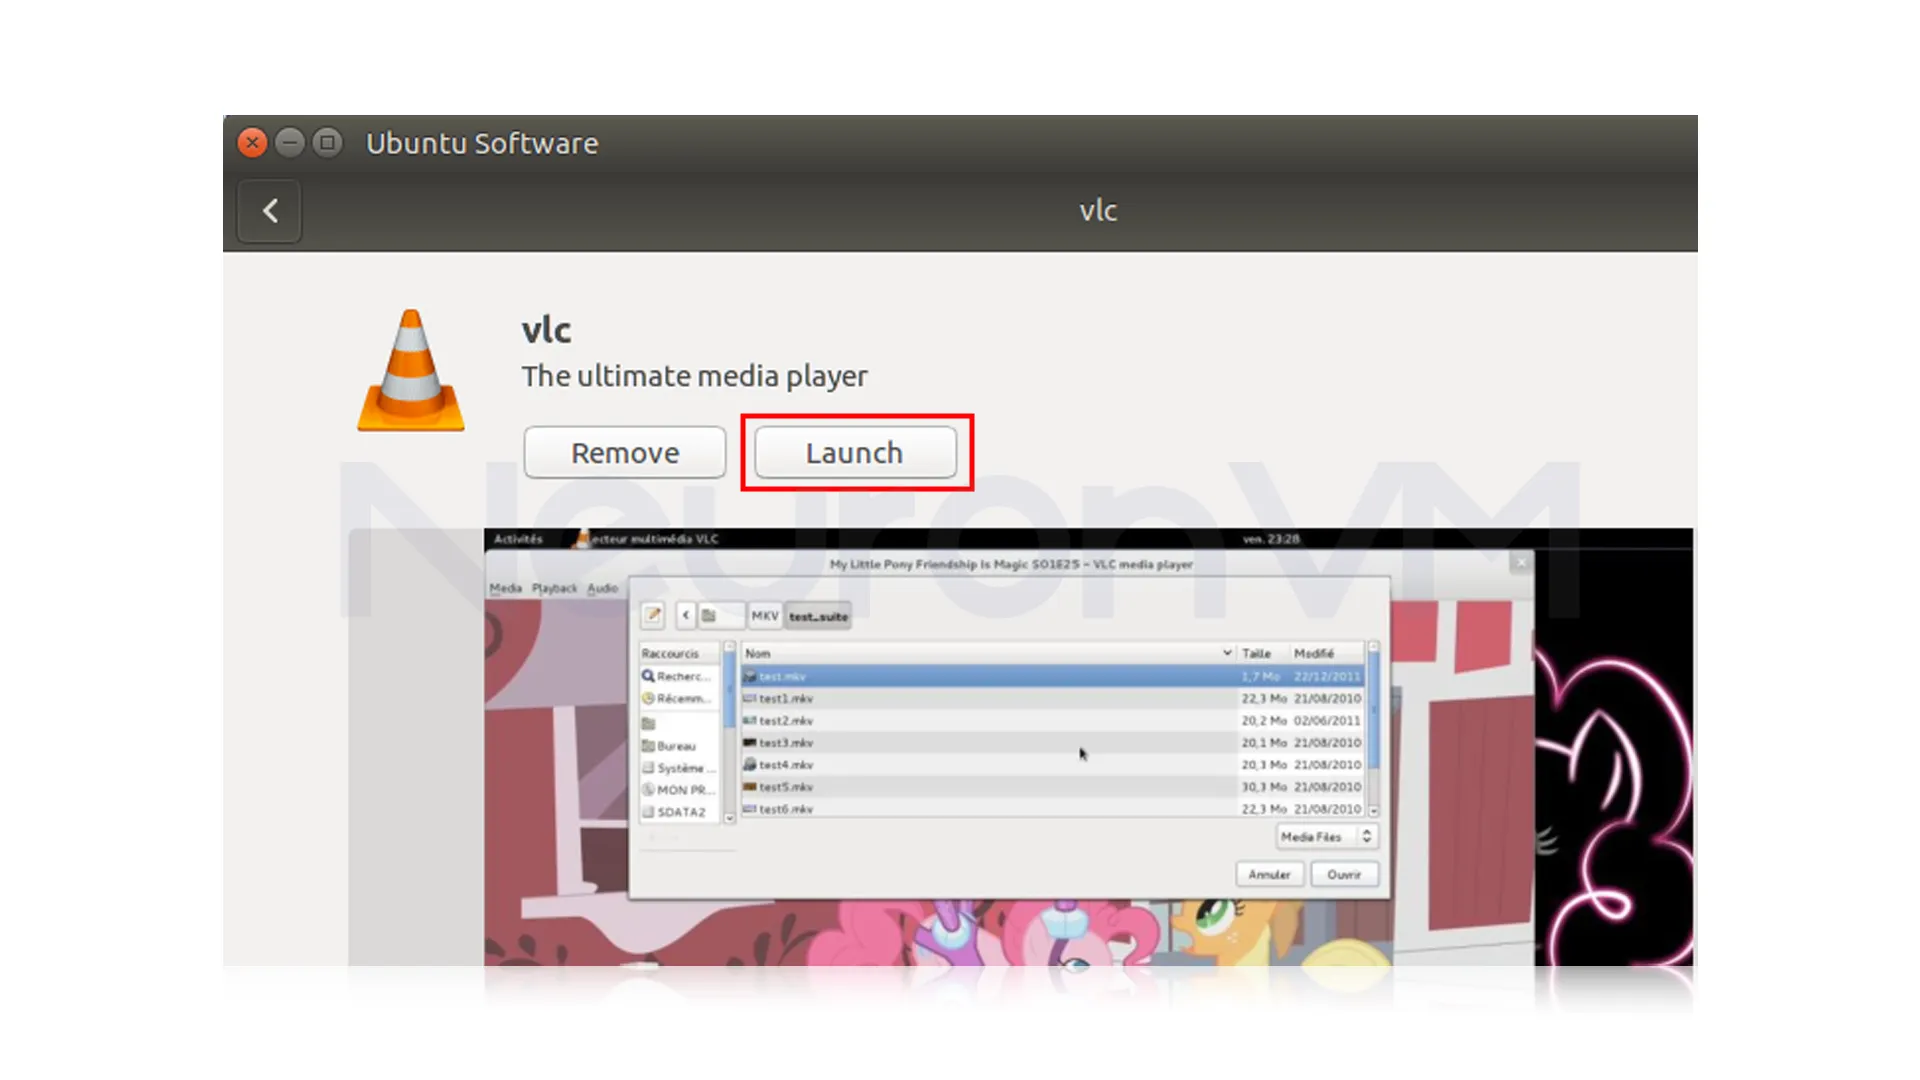The height and width of the screenshot is (1080, 1920).
Task: Click the back arrow in header bar
Action: click(269, 211)
